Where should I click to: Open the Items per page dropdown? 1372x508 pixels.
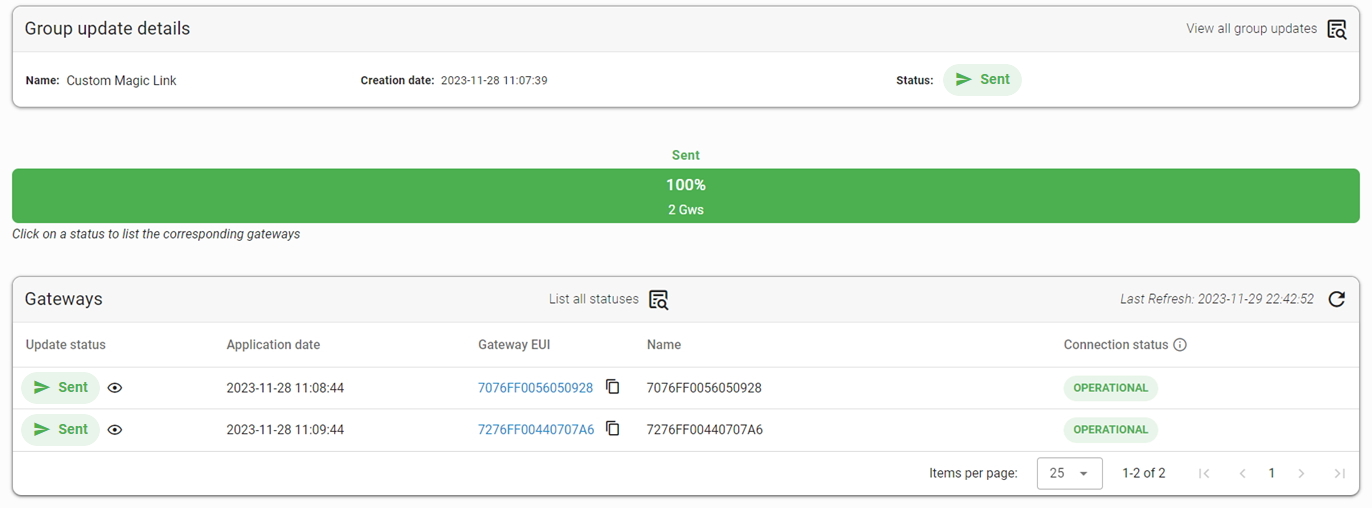click(1070, 474)
